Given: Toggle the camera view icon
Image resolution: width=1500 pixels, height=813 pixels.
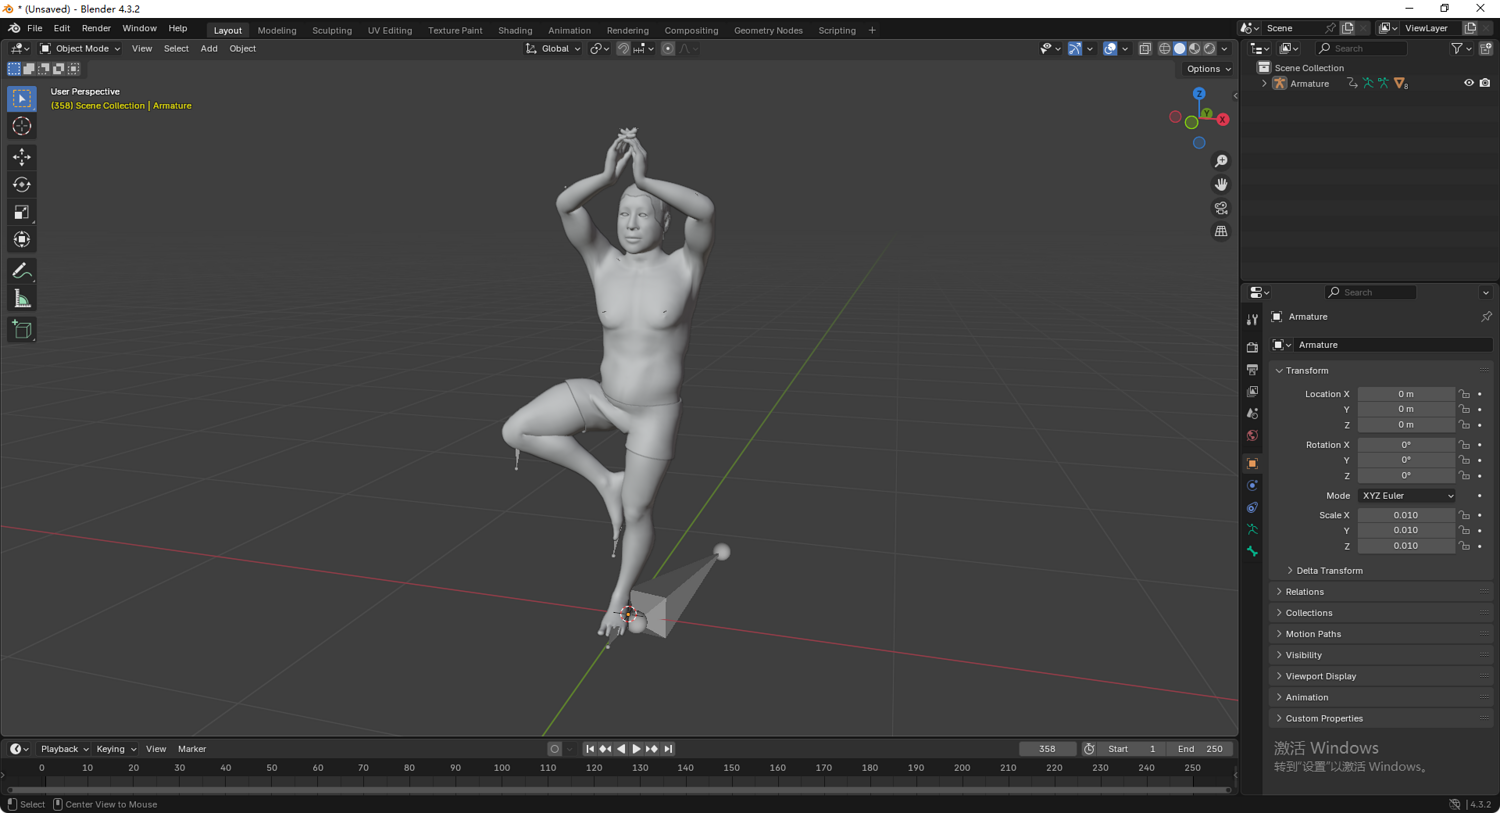Looking at the screenshot, I should (x=1221, y=208).
